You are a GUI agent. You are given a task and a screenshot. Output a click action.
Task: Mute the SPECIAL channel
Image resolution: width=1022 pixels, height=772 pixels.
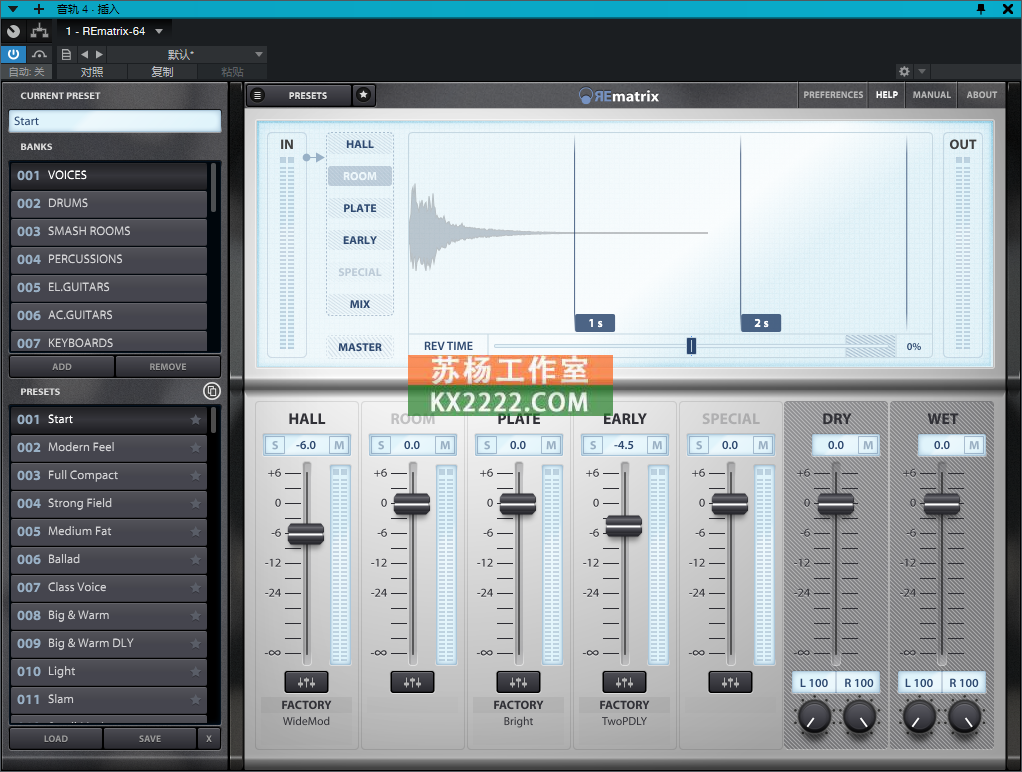coord(763,445)
